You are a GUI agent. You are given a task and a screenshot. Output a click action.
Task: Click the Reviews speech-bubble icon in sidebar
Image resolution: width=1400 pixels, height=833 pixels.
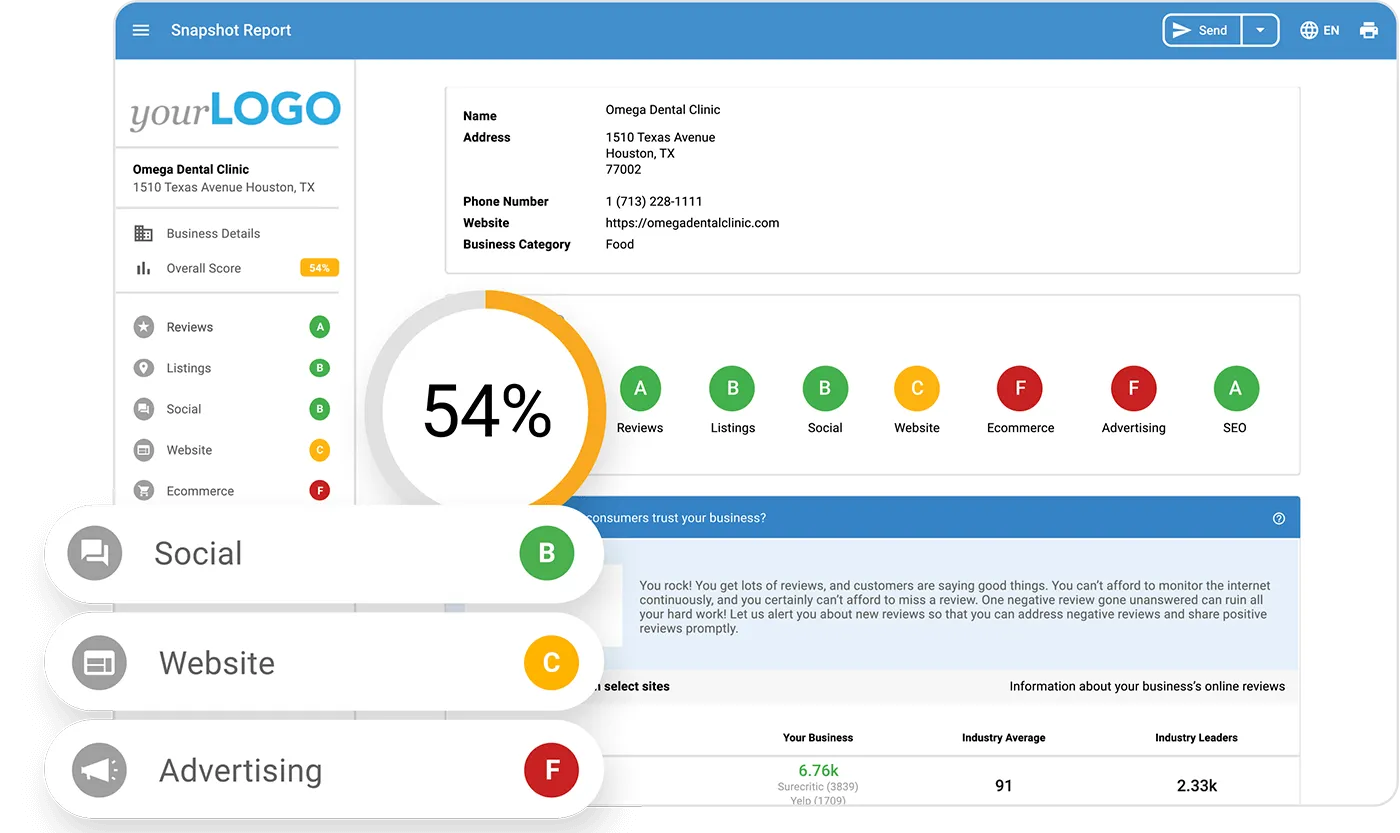point(143,326)
